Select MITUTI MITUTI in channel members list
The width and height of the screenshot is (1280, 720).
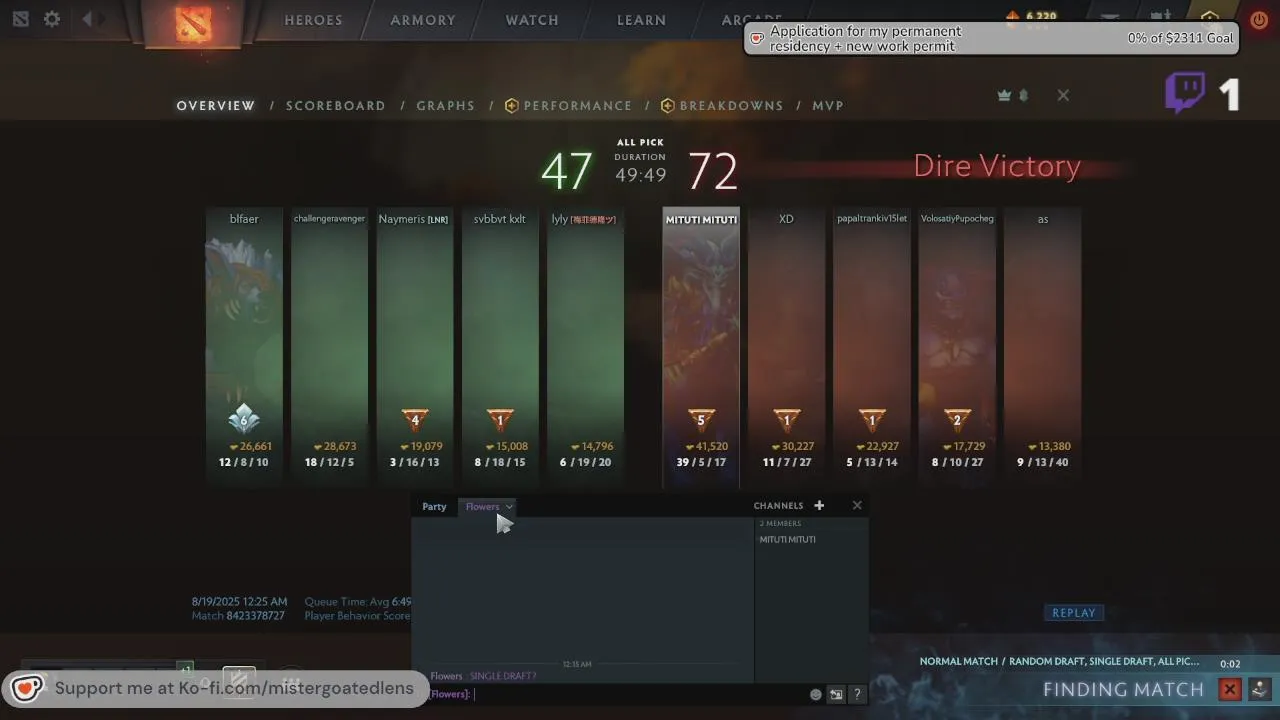[788, 540]
